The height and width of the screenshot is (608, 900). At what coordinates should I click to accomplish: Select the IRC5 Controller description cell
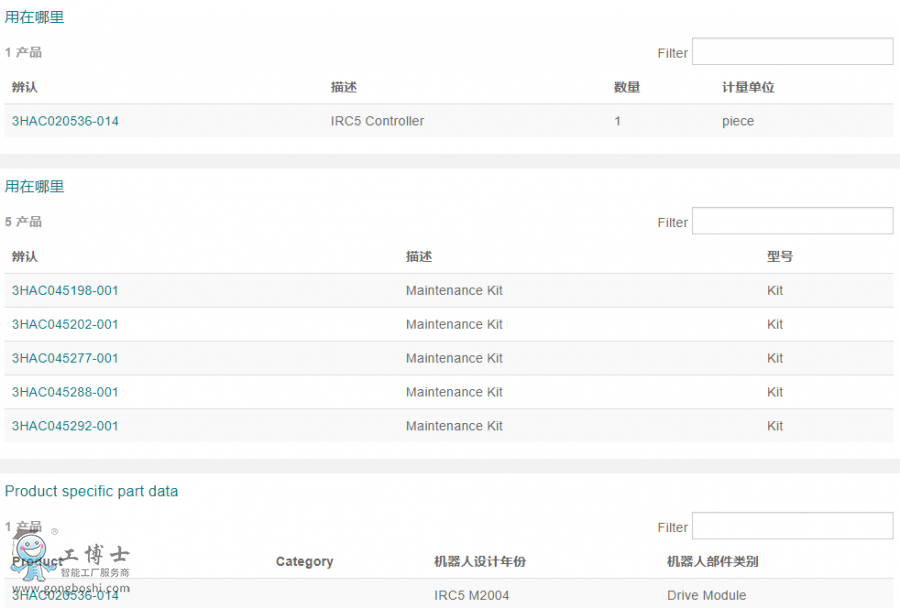377,121
